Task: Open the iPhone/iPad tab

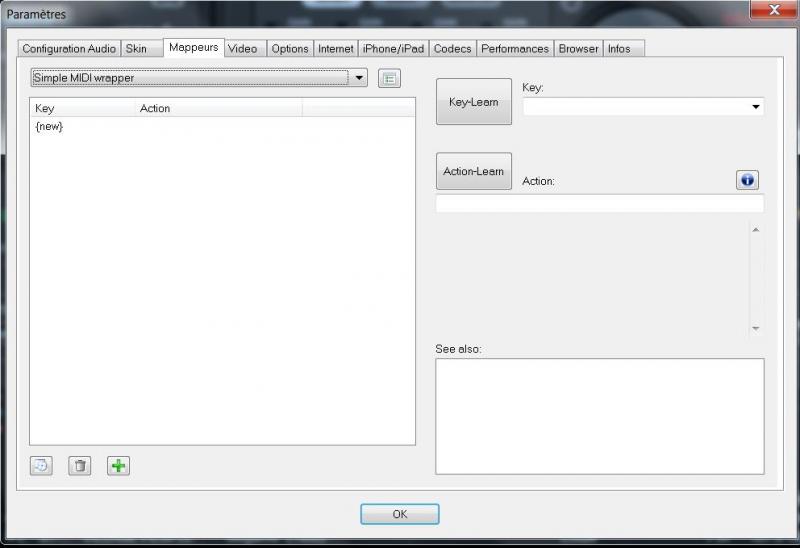Action: (393, 48)
